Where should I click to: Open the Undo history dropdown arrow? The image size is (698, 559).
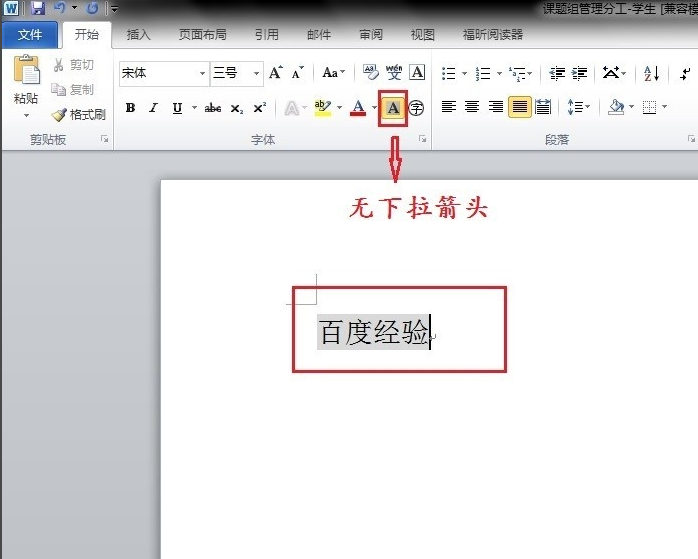pyautogui.click(x=74, y=7)
